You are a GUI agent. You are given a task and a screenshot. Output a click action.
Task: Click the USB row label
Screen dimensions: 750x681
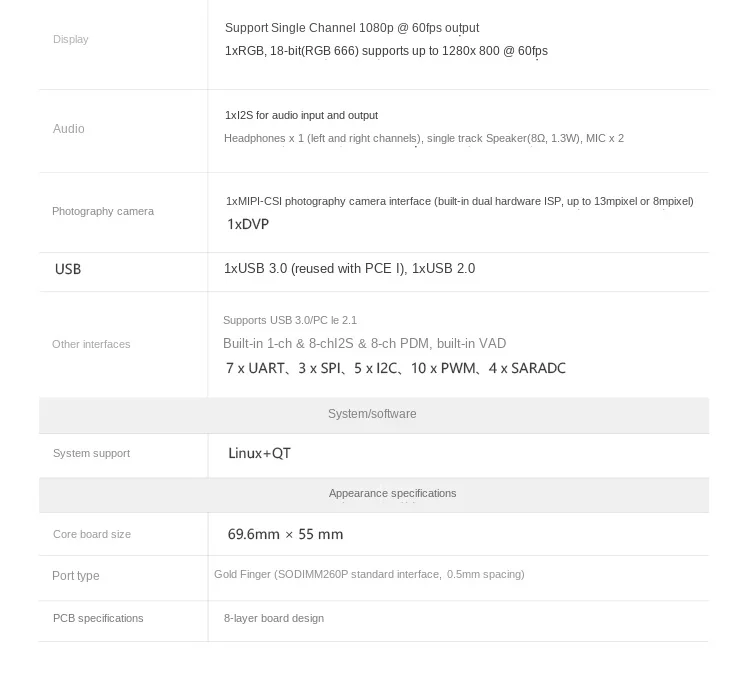pos(68,269)
